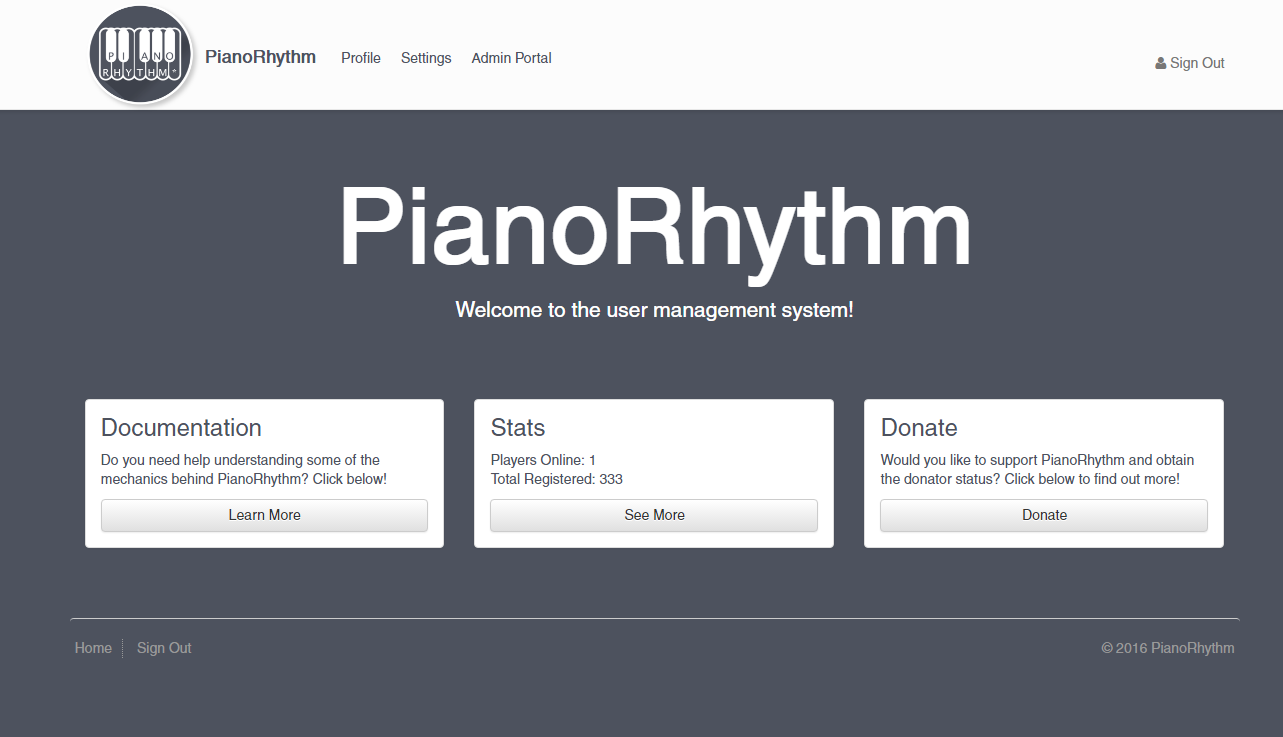Click the Learn More button
This screenshot has width=1283, height=737.
264,515
